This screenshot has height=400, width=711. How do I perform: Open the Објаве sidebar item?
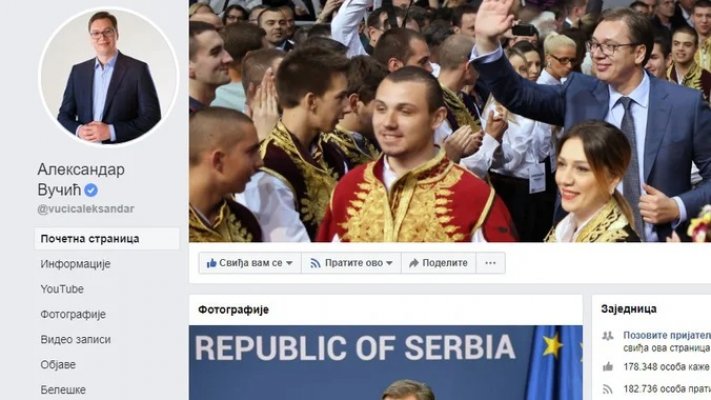pyautogui.click(x=58, y=365)
